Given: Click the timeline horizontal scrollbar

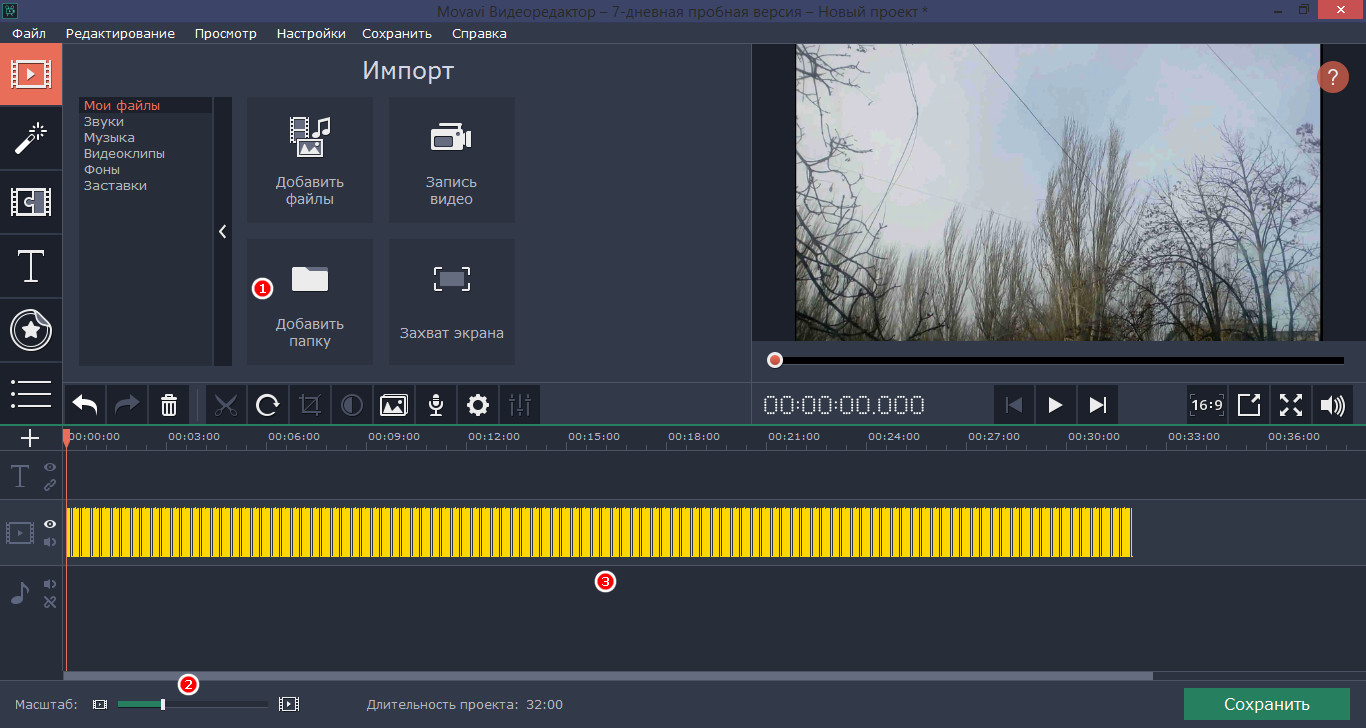Looking at the screenshot, I should tap(608, 676).
